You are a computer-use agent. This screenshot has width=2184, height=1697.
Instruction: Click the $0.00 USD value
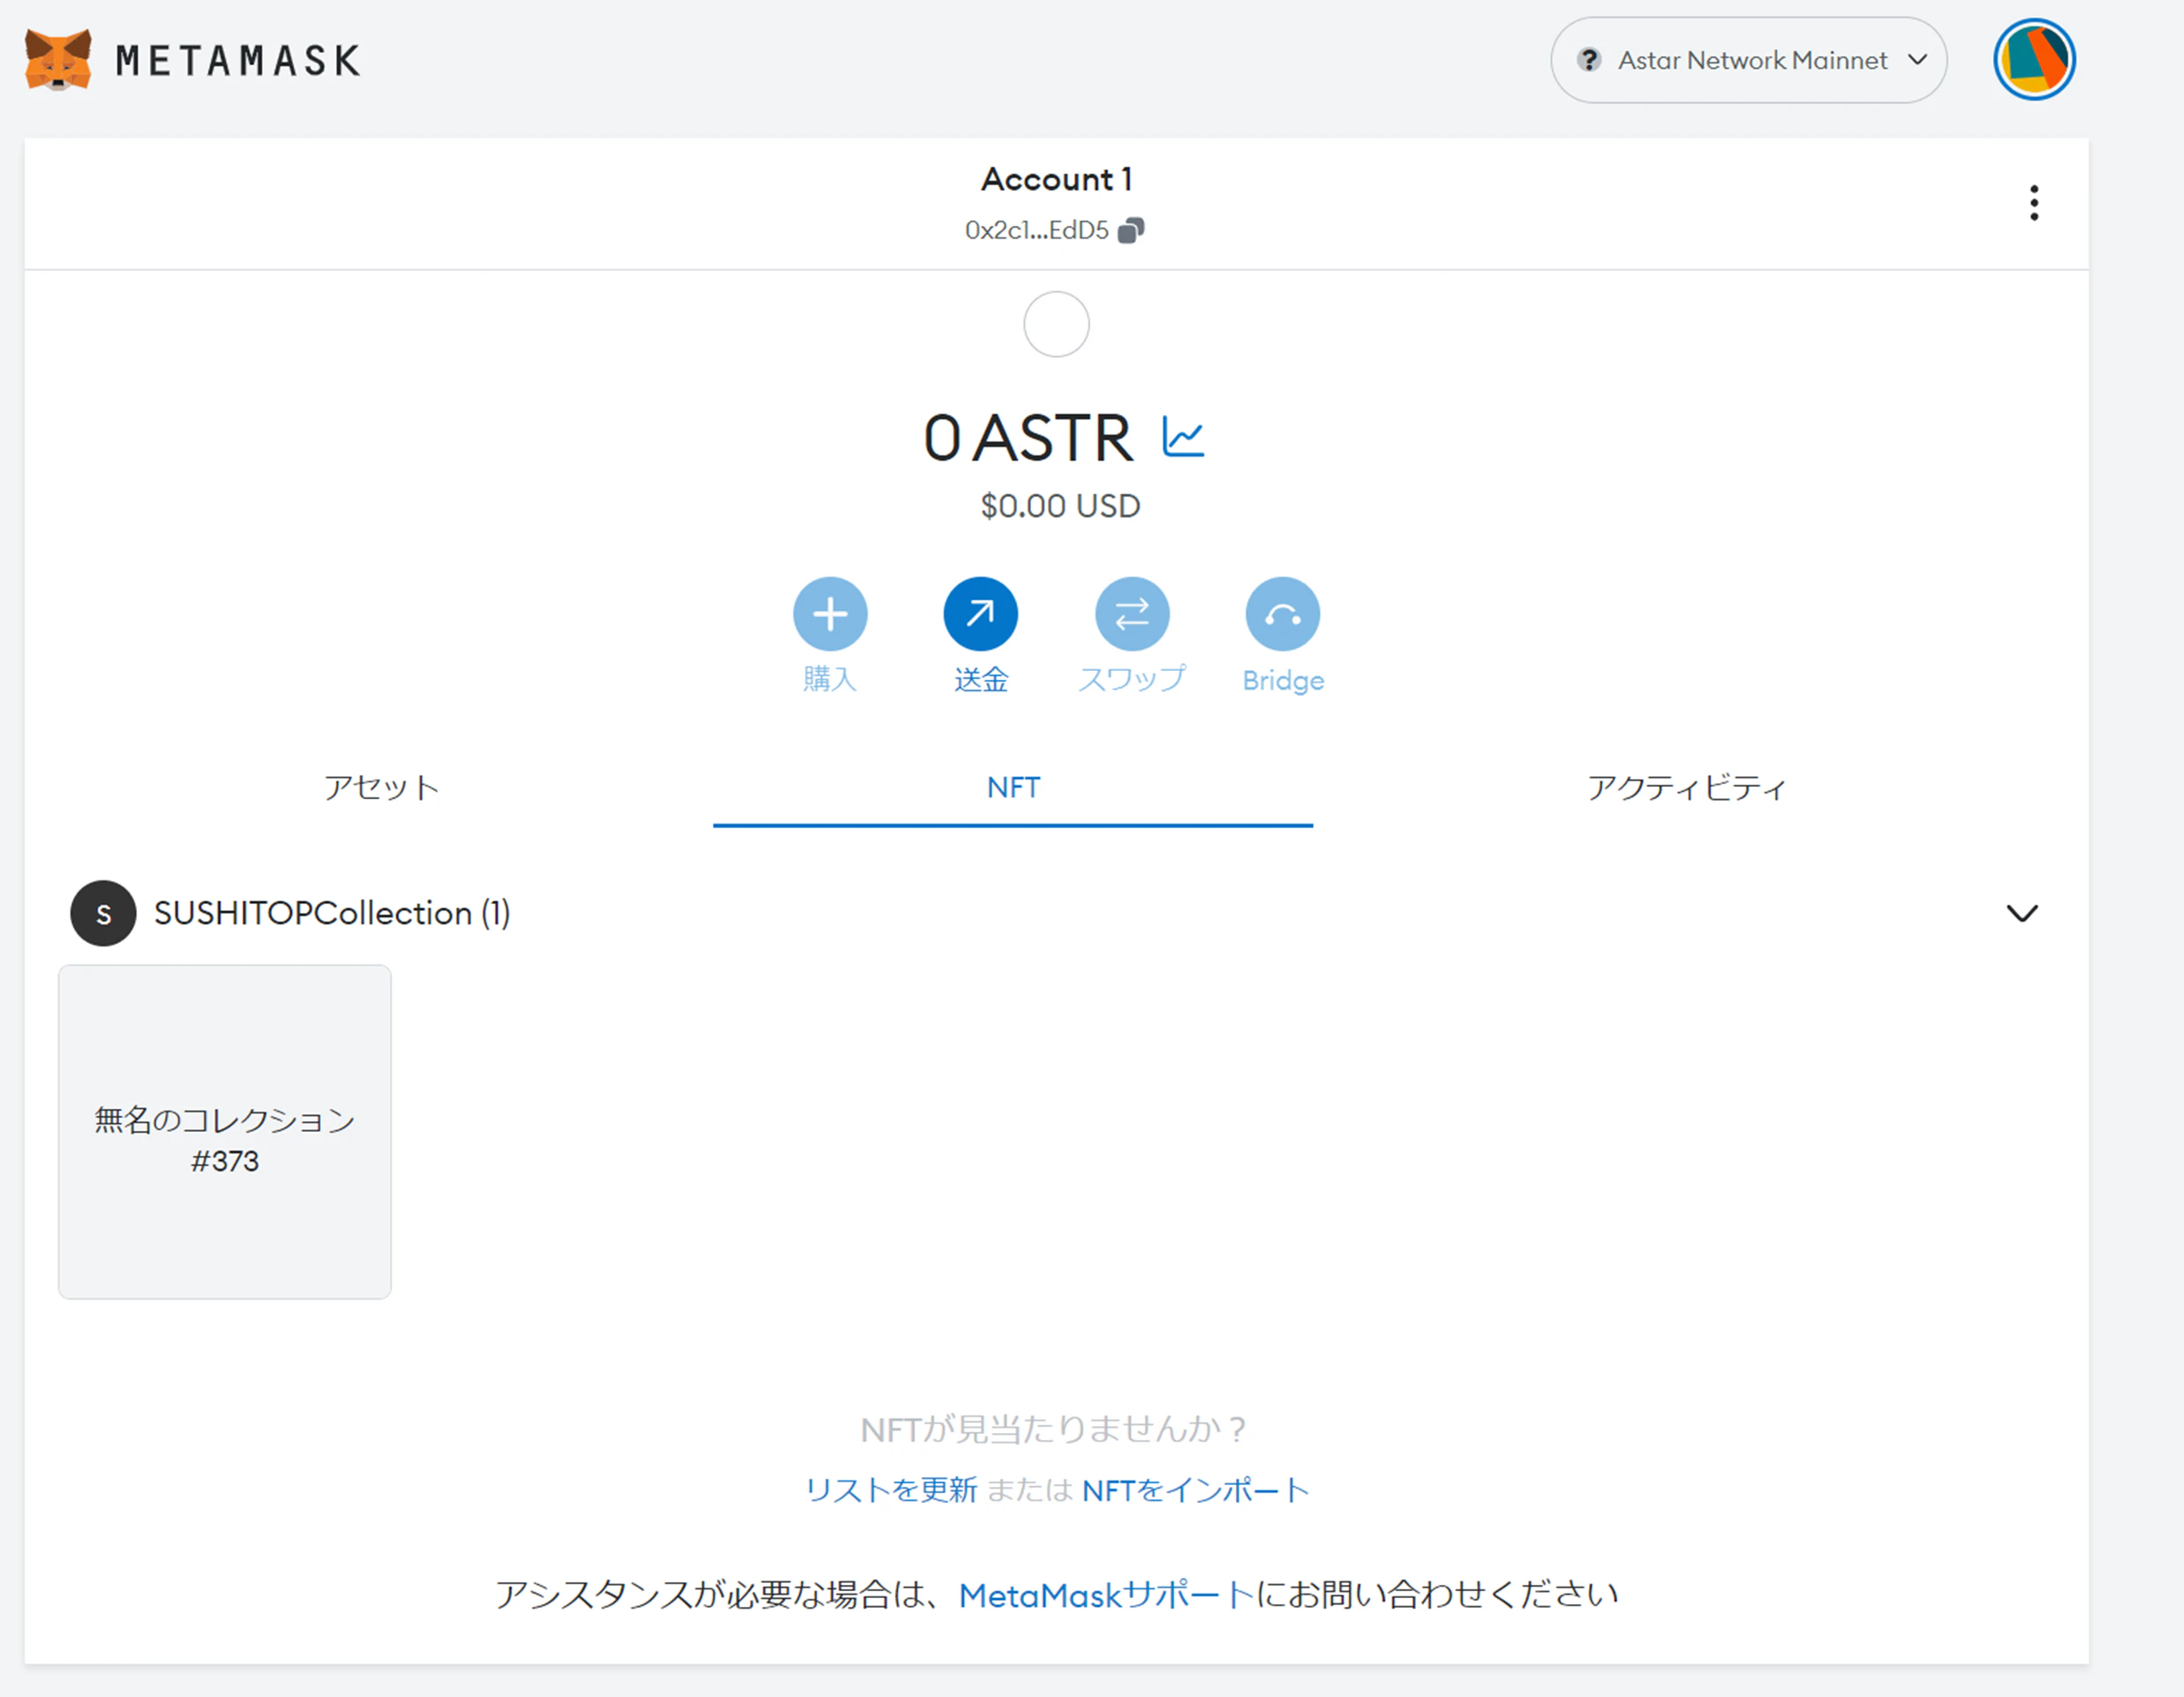point(1060,506)
